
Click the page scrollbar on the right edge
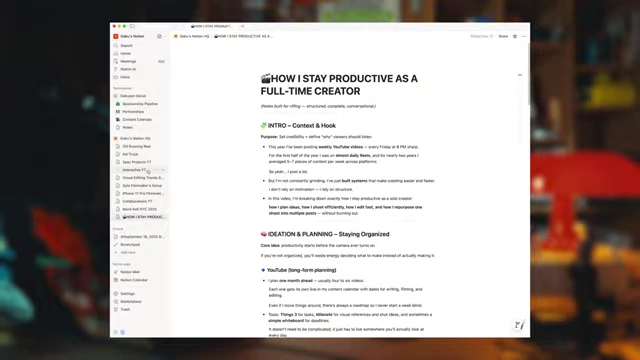coord(529,73)
